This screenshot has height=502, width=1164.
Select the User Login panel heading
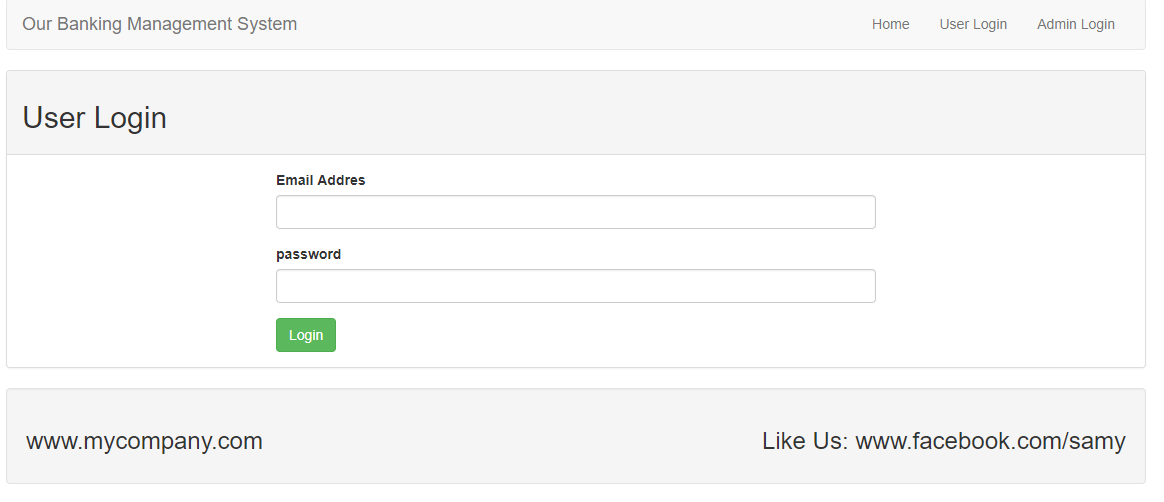pos(94,118)
